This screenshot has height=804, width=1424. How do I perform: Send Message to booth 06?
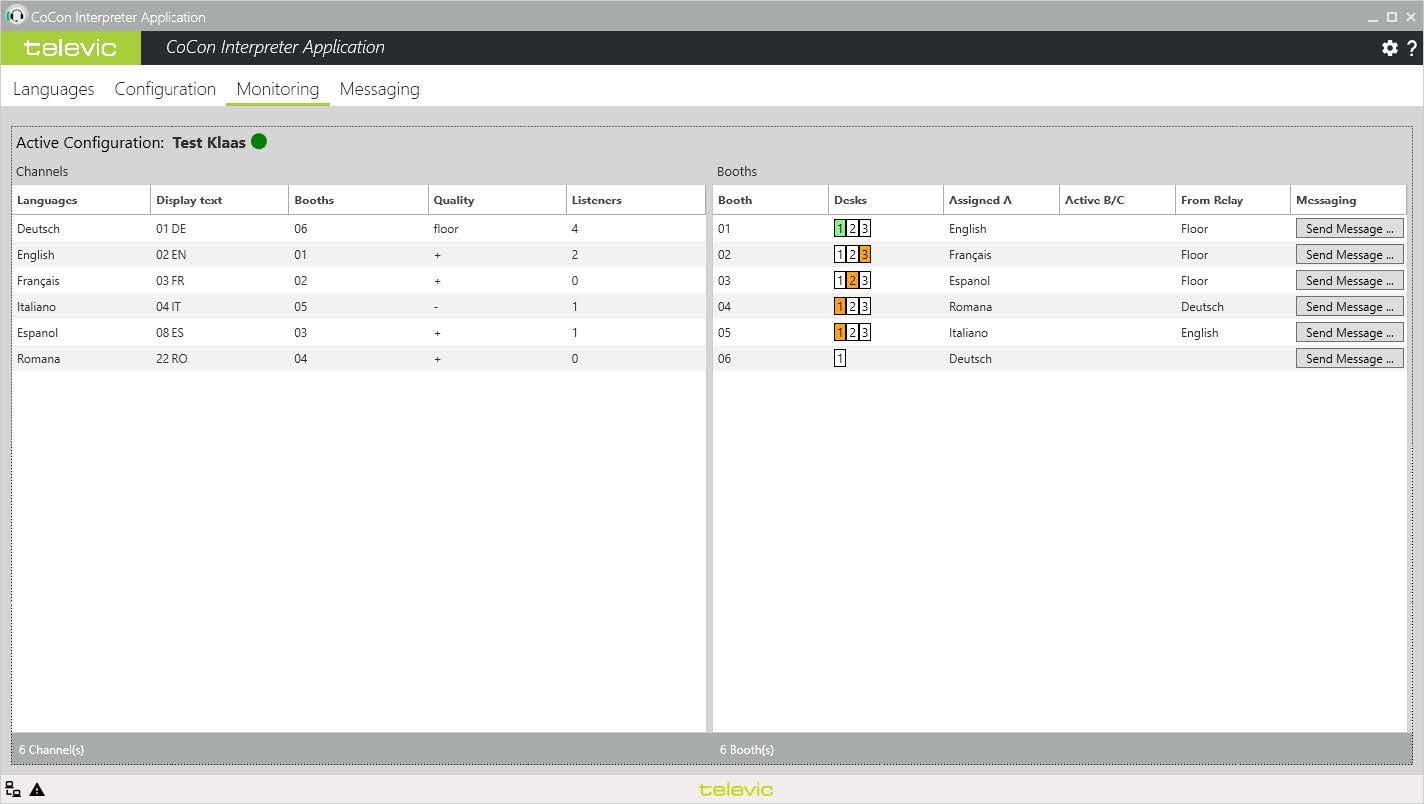pyautogui.click(x=1350, y=359)
